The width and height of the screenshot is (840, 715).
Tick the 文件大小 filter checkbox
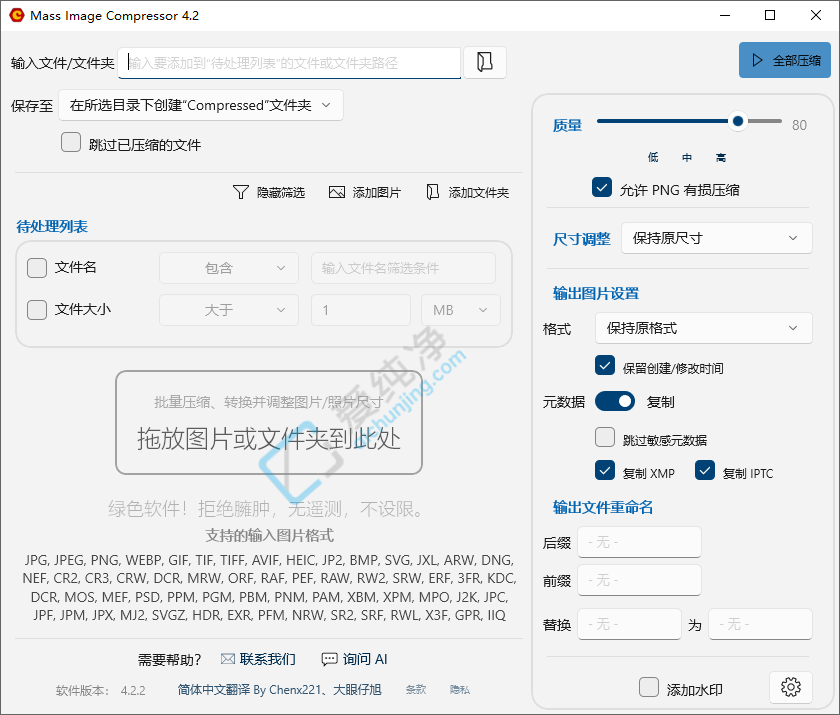(x=37, y=310)
